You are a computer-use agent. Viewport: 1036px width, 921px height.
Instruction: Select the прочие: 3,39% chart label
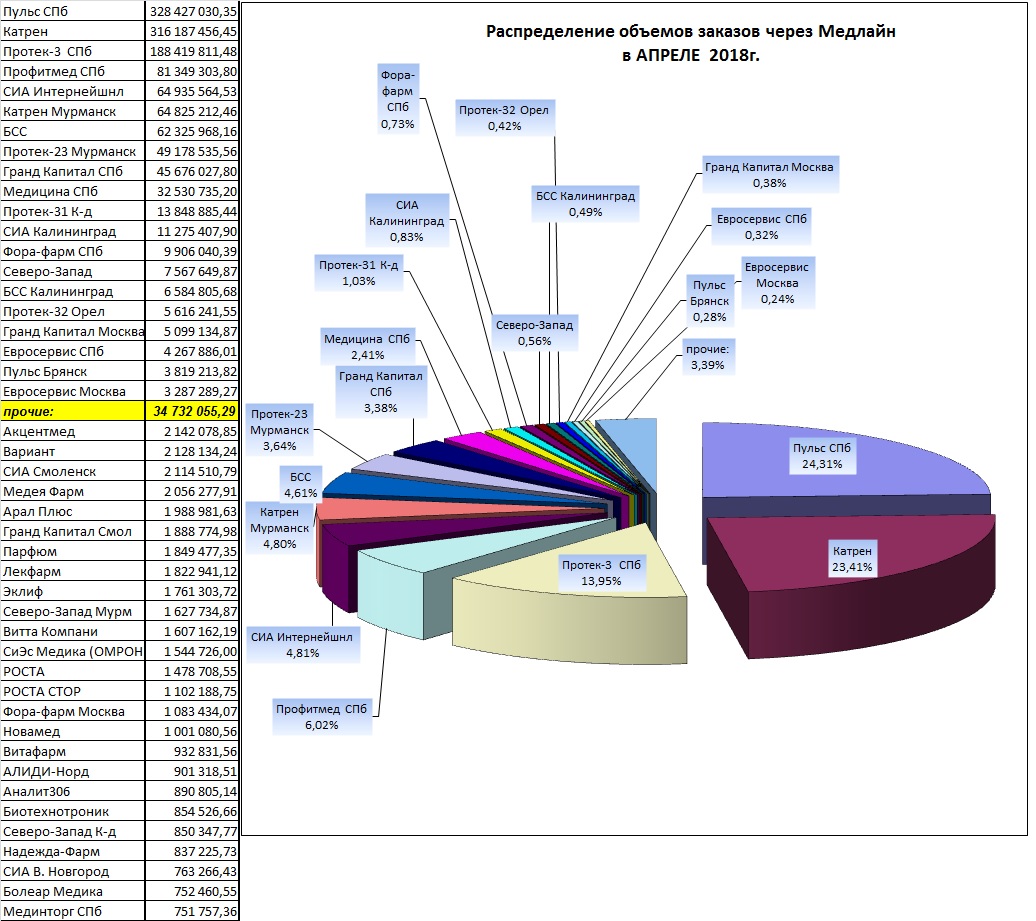(707, 357)
